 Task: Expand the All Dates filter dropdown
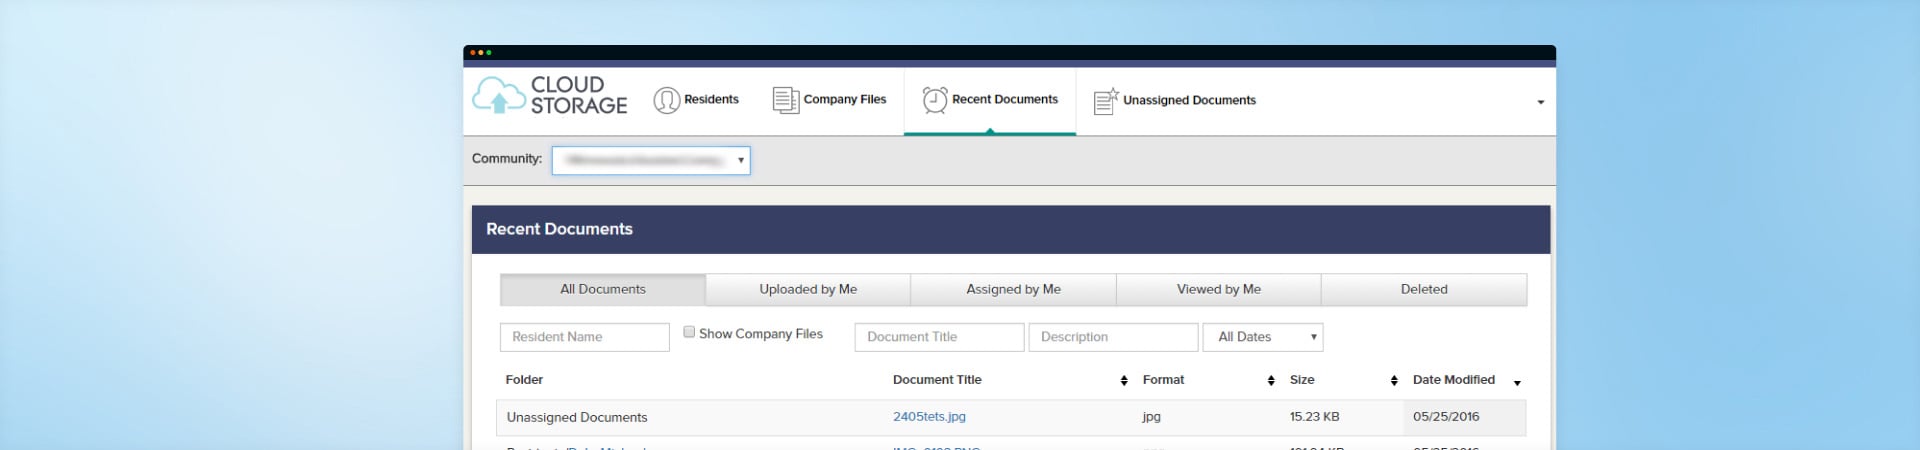[1262, 337]
